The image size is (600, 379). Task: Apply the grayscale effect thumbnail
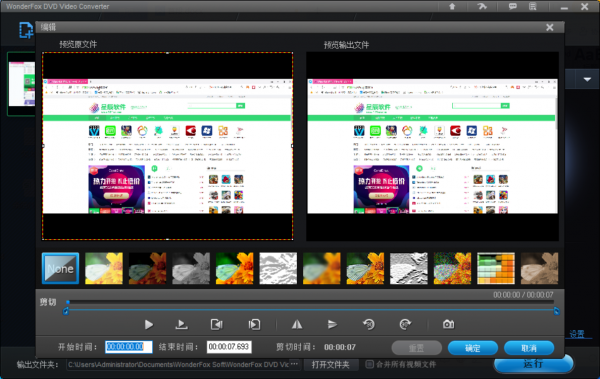191,268
